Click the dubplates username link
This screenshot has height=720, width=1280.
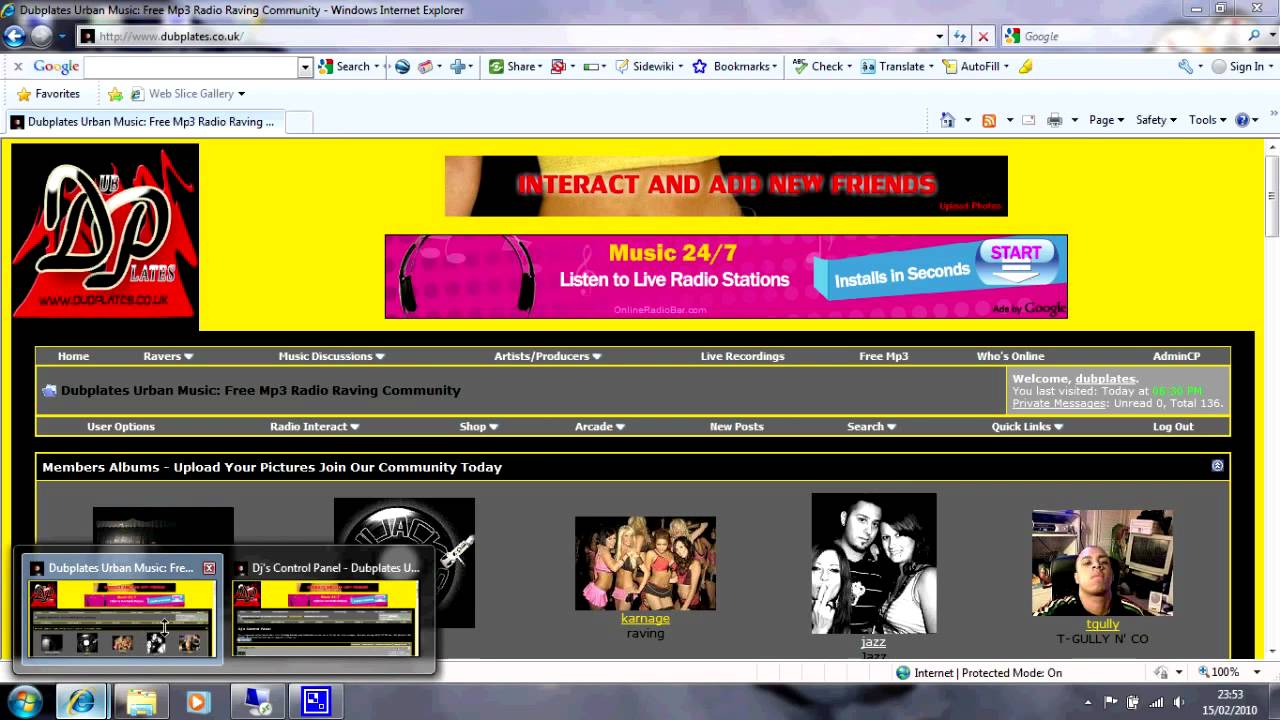coord(1105,379)
